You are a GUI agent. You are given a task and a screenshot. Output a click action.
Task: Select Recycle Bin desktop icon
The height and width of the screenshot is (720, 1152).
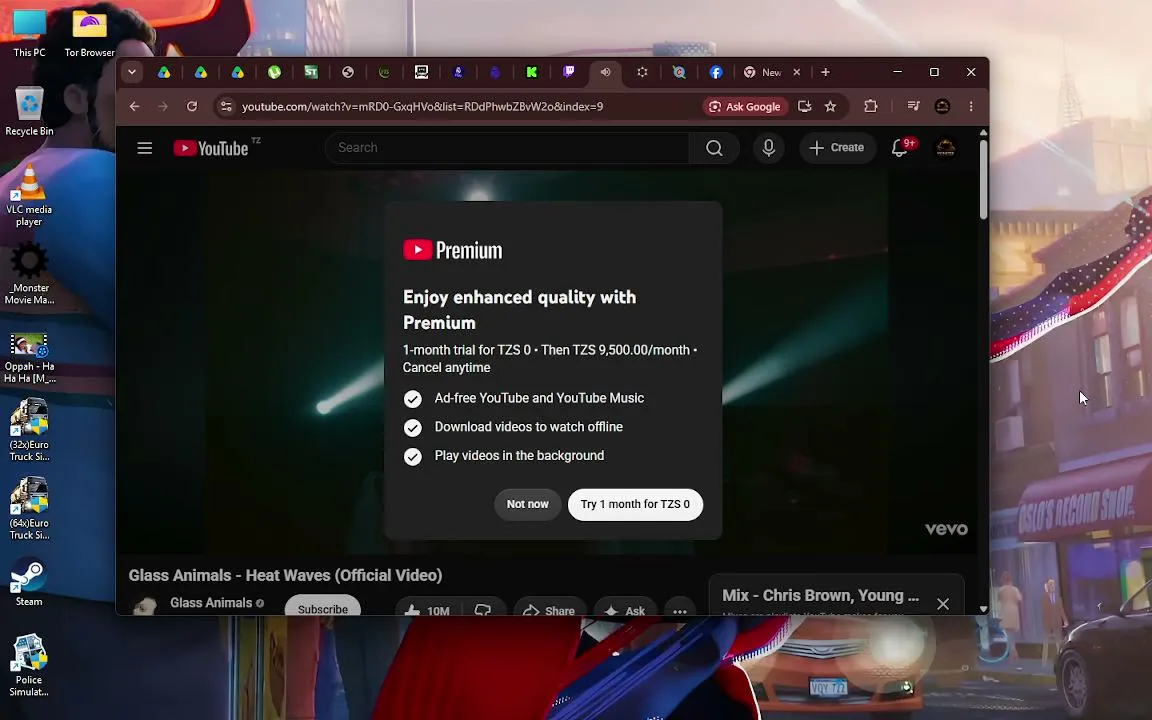pos(29,111)
